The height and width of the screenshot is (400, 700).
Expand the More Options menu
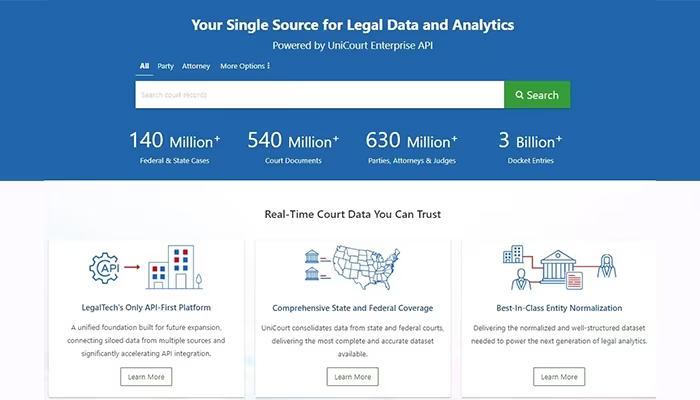point(245,66)
